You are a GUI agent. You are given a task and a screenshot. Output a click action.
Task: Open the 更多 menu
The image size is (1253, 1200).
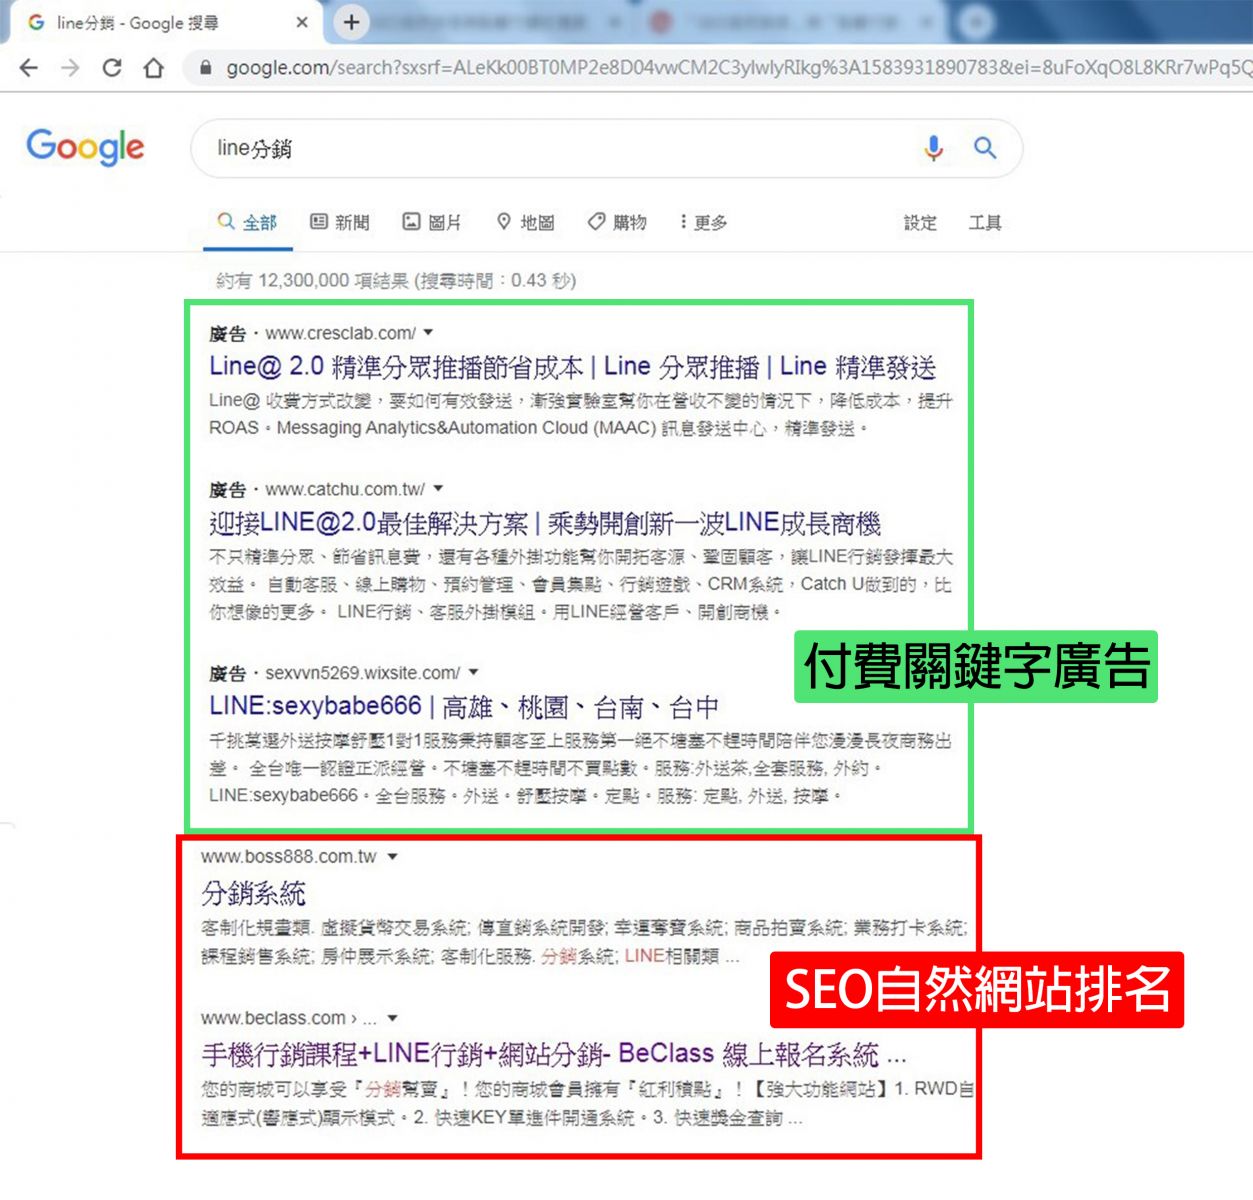pyautogui.click(x=703, y=222)
